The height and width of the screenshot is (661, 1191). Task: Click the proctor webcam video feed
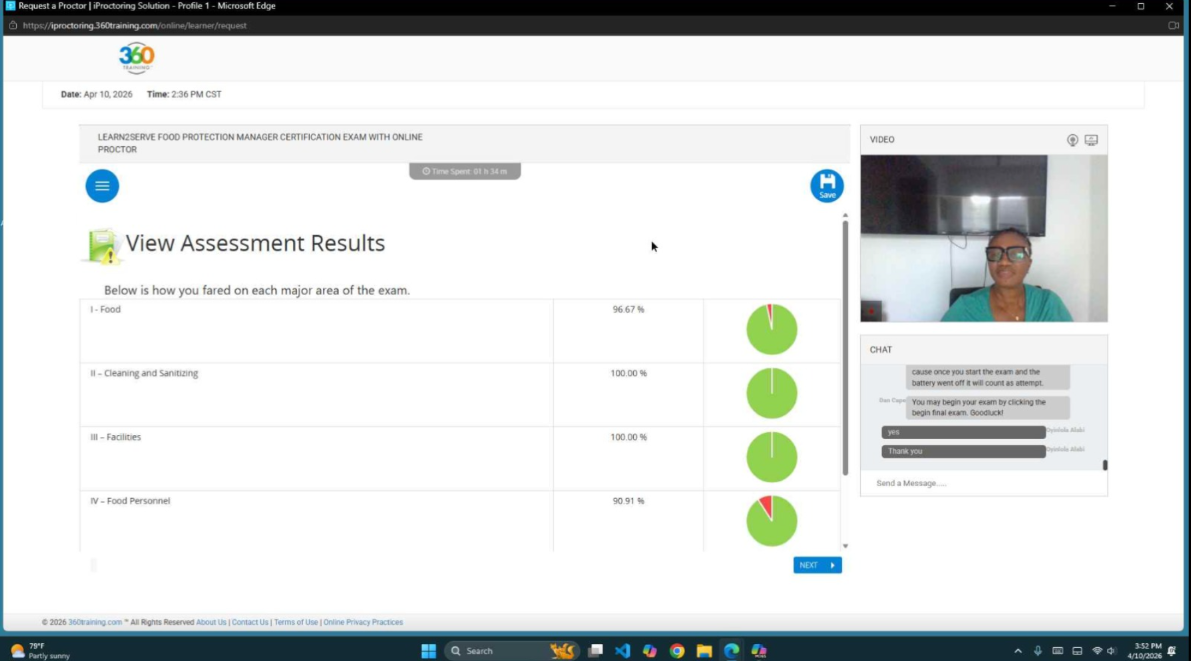(x=984, y=239)
